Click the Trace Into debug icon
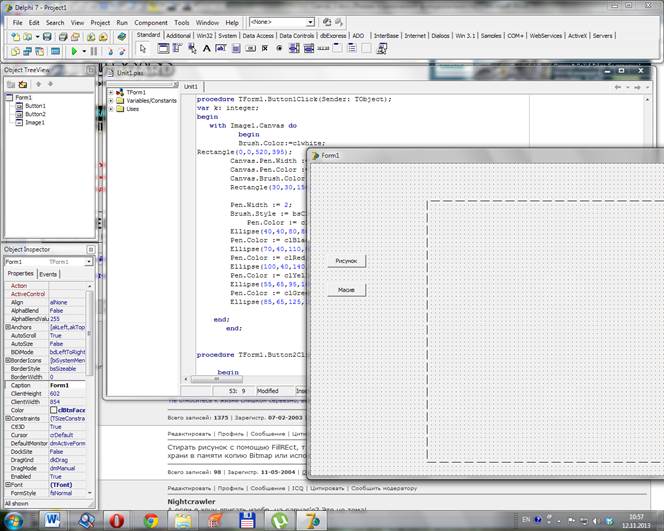Viewport: 664px width, 531px height. (111, 52)
